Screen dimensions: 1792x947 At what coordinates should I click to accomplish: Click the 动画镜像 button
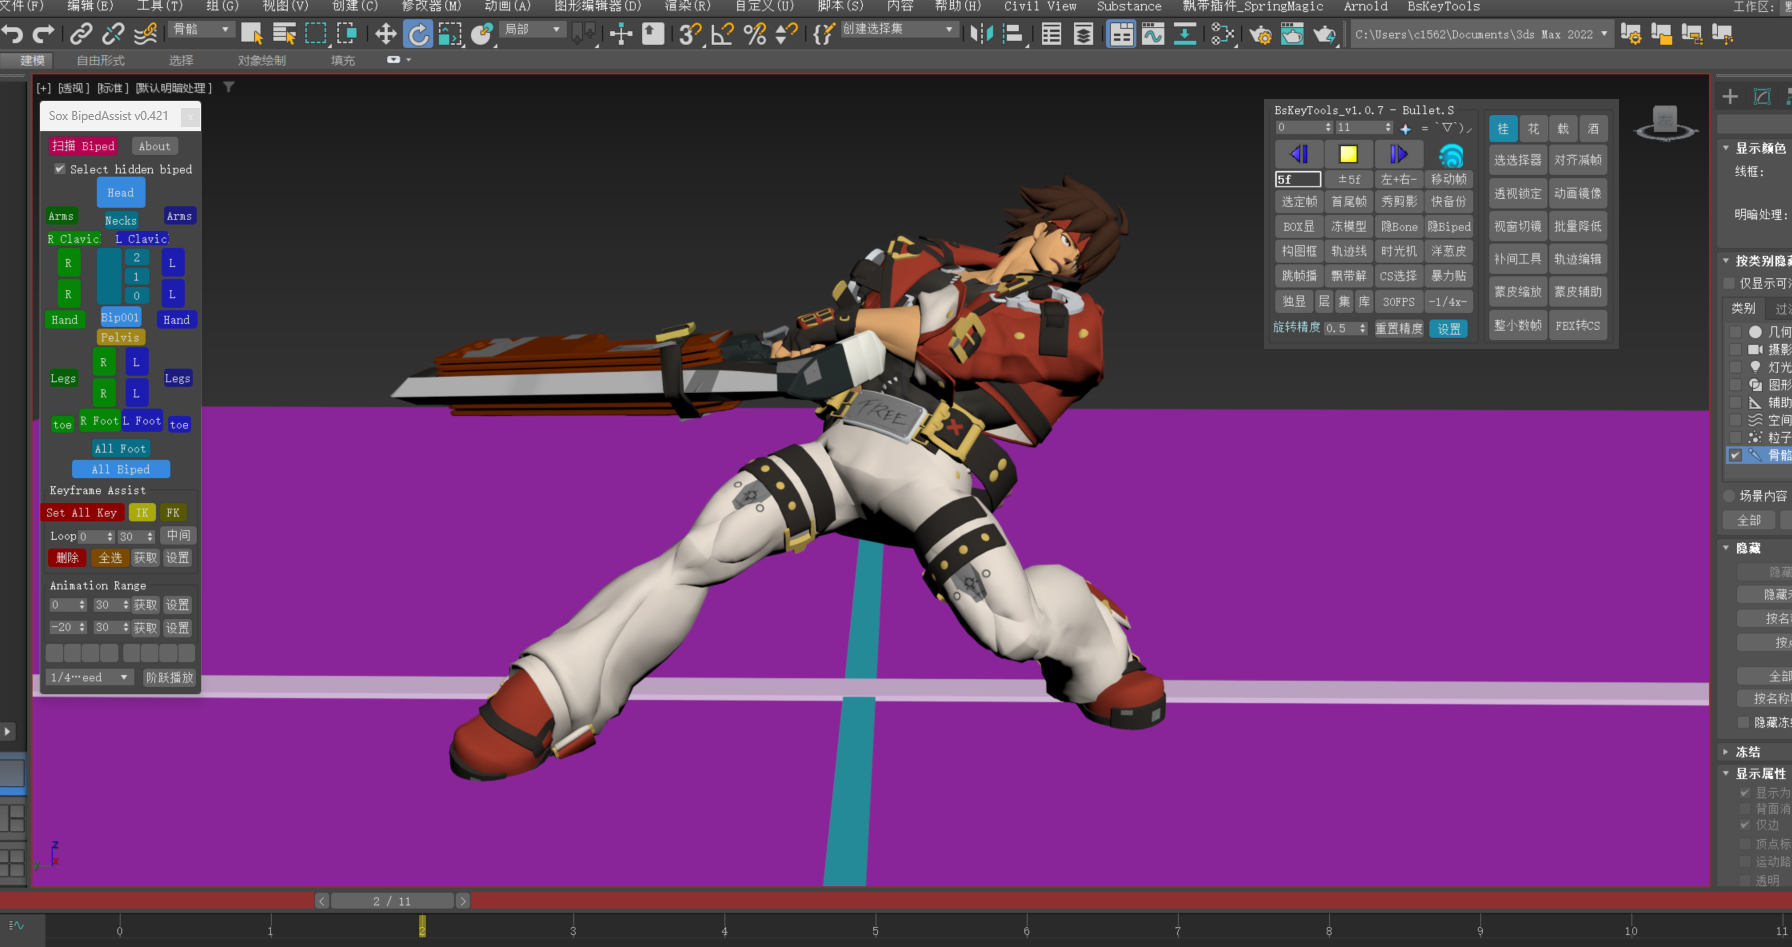point(1578,193)
